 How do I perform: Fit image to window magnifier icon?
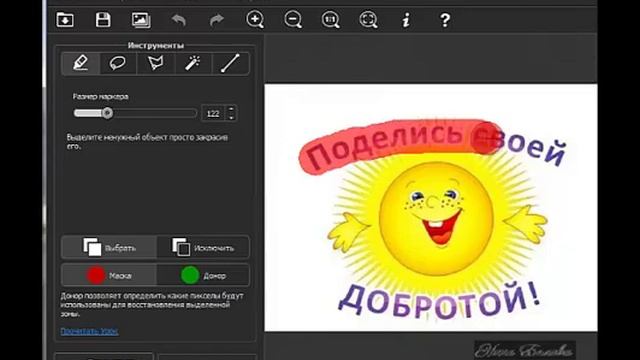[x=368, y=20]
